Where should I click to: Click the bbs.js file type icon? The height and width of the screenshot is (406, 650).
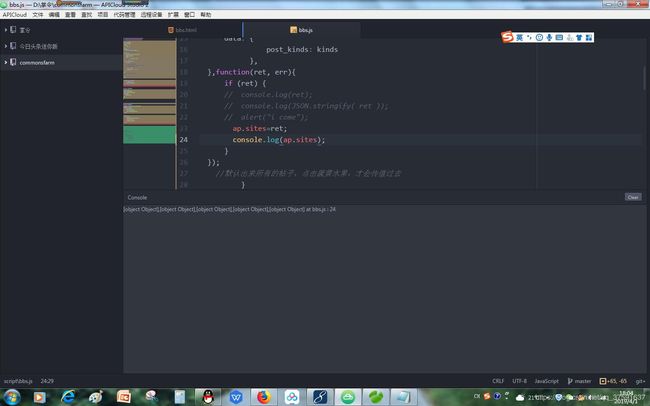[x=293, y=30]
